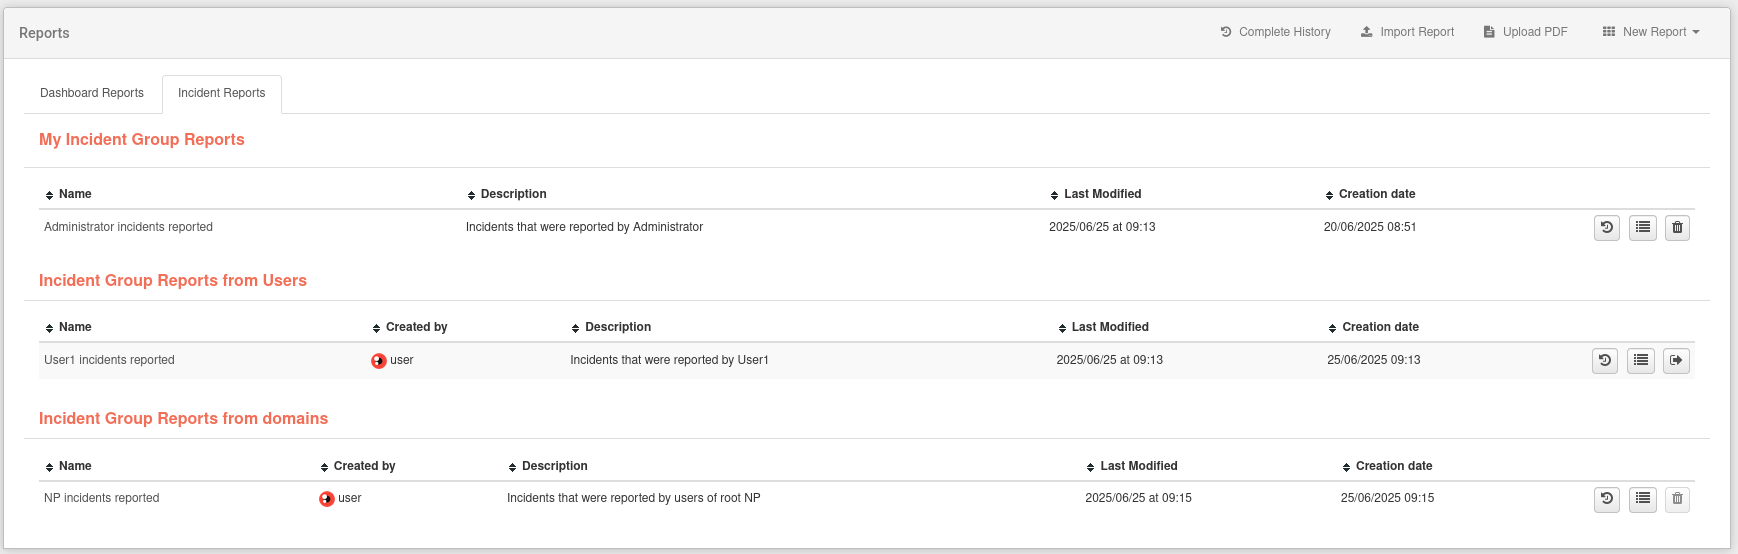The image size is (1738, 554).
Task: Click export arrow icon for User1 report
Action: click(1676, 361)
